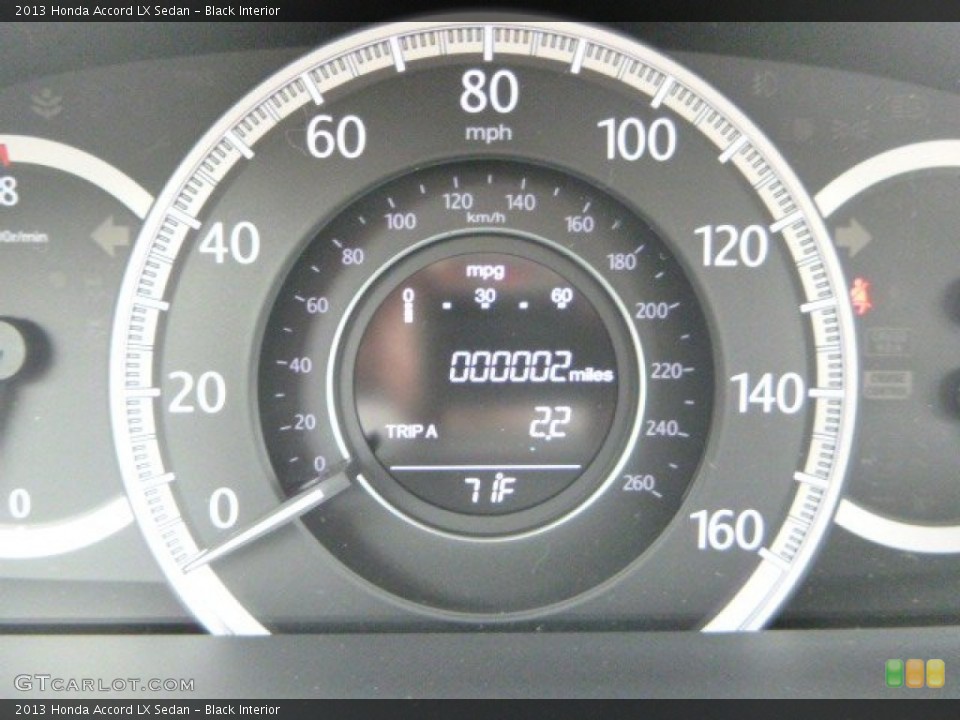
Task: Click the trip distance value 2.2
Action: (550, 422)
